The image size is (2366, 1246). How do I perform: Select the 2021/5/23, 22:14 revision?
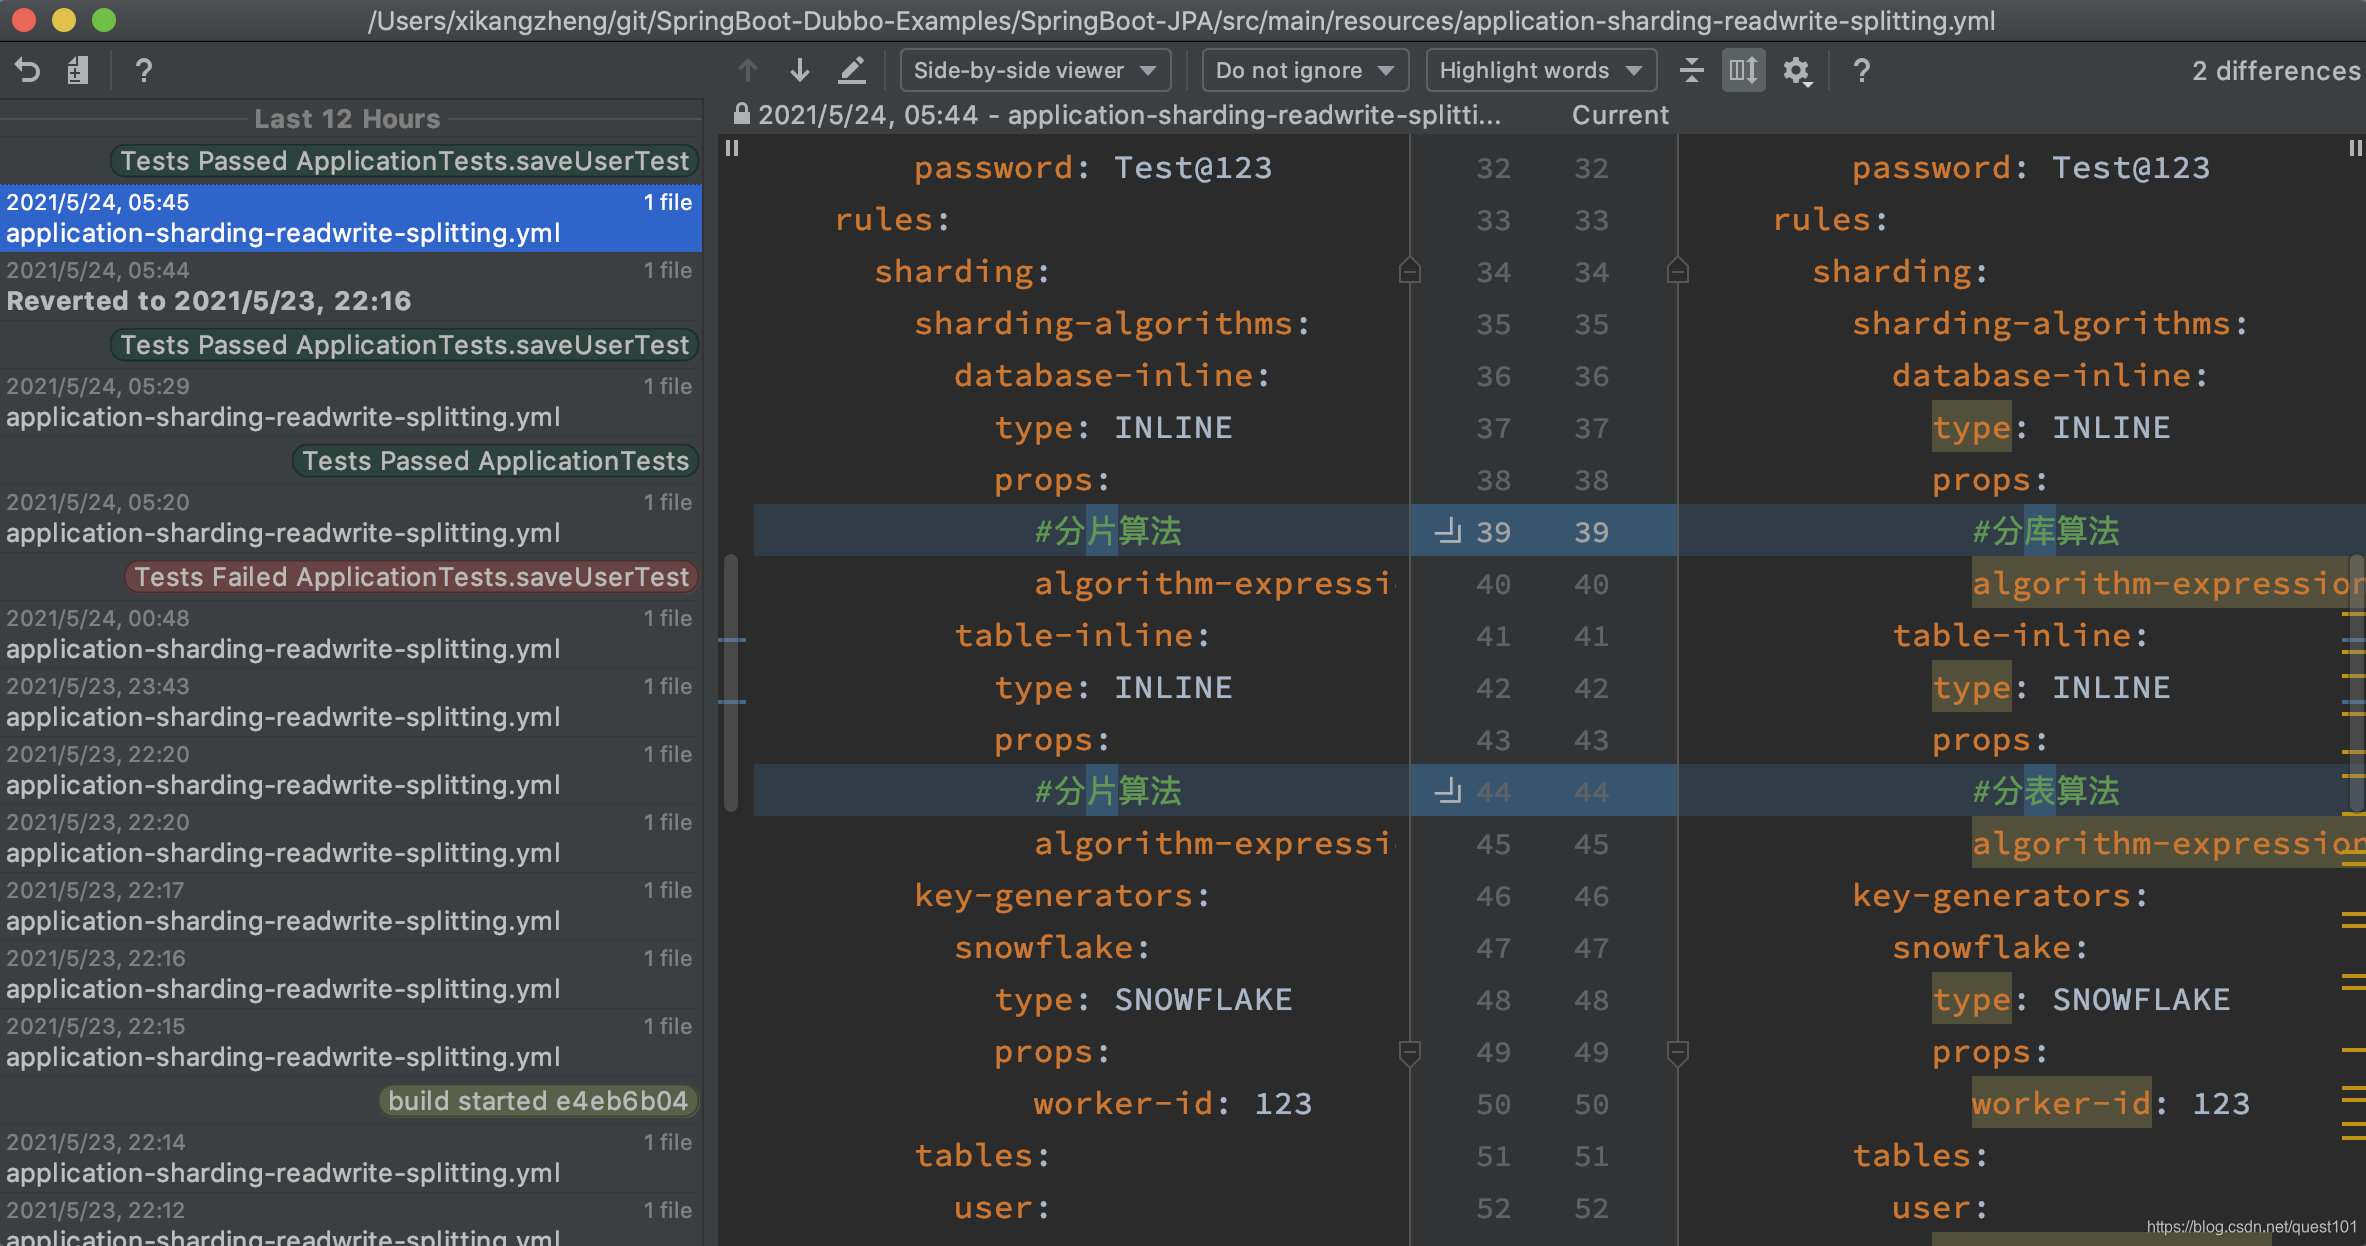(350, 1157)
